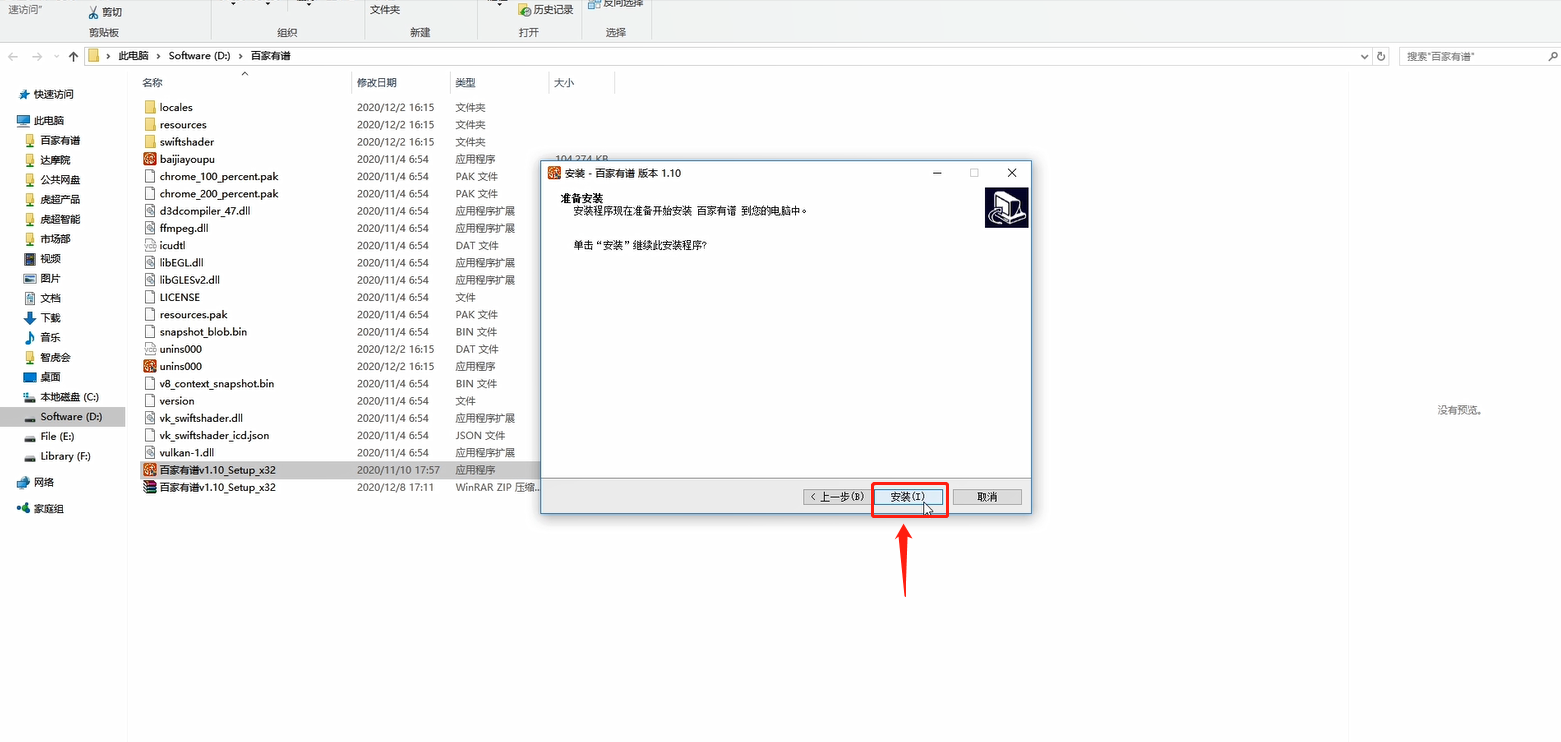The height and width of the screenshot is (742, 1561).
Task: Select the vk_swiftshader_icd.json file name
Action: click(214, 436)
